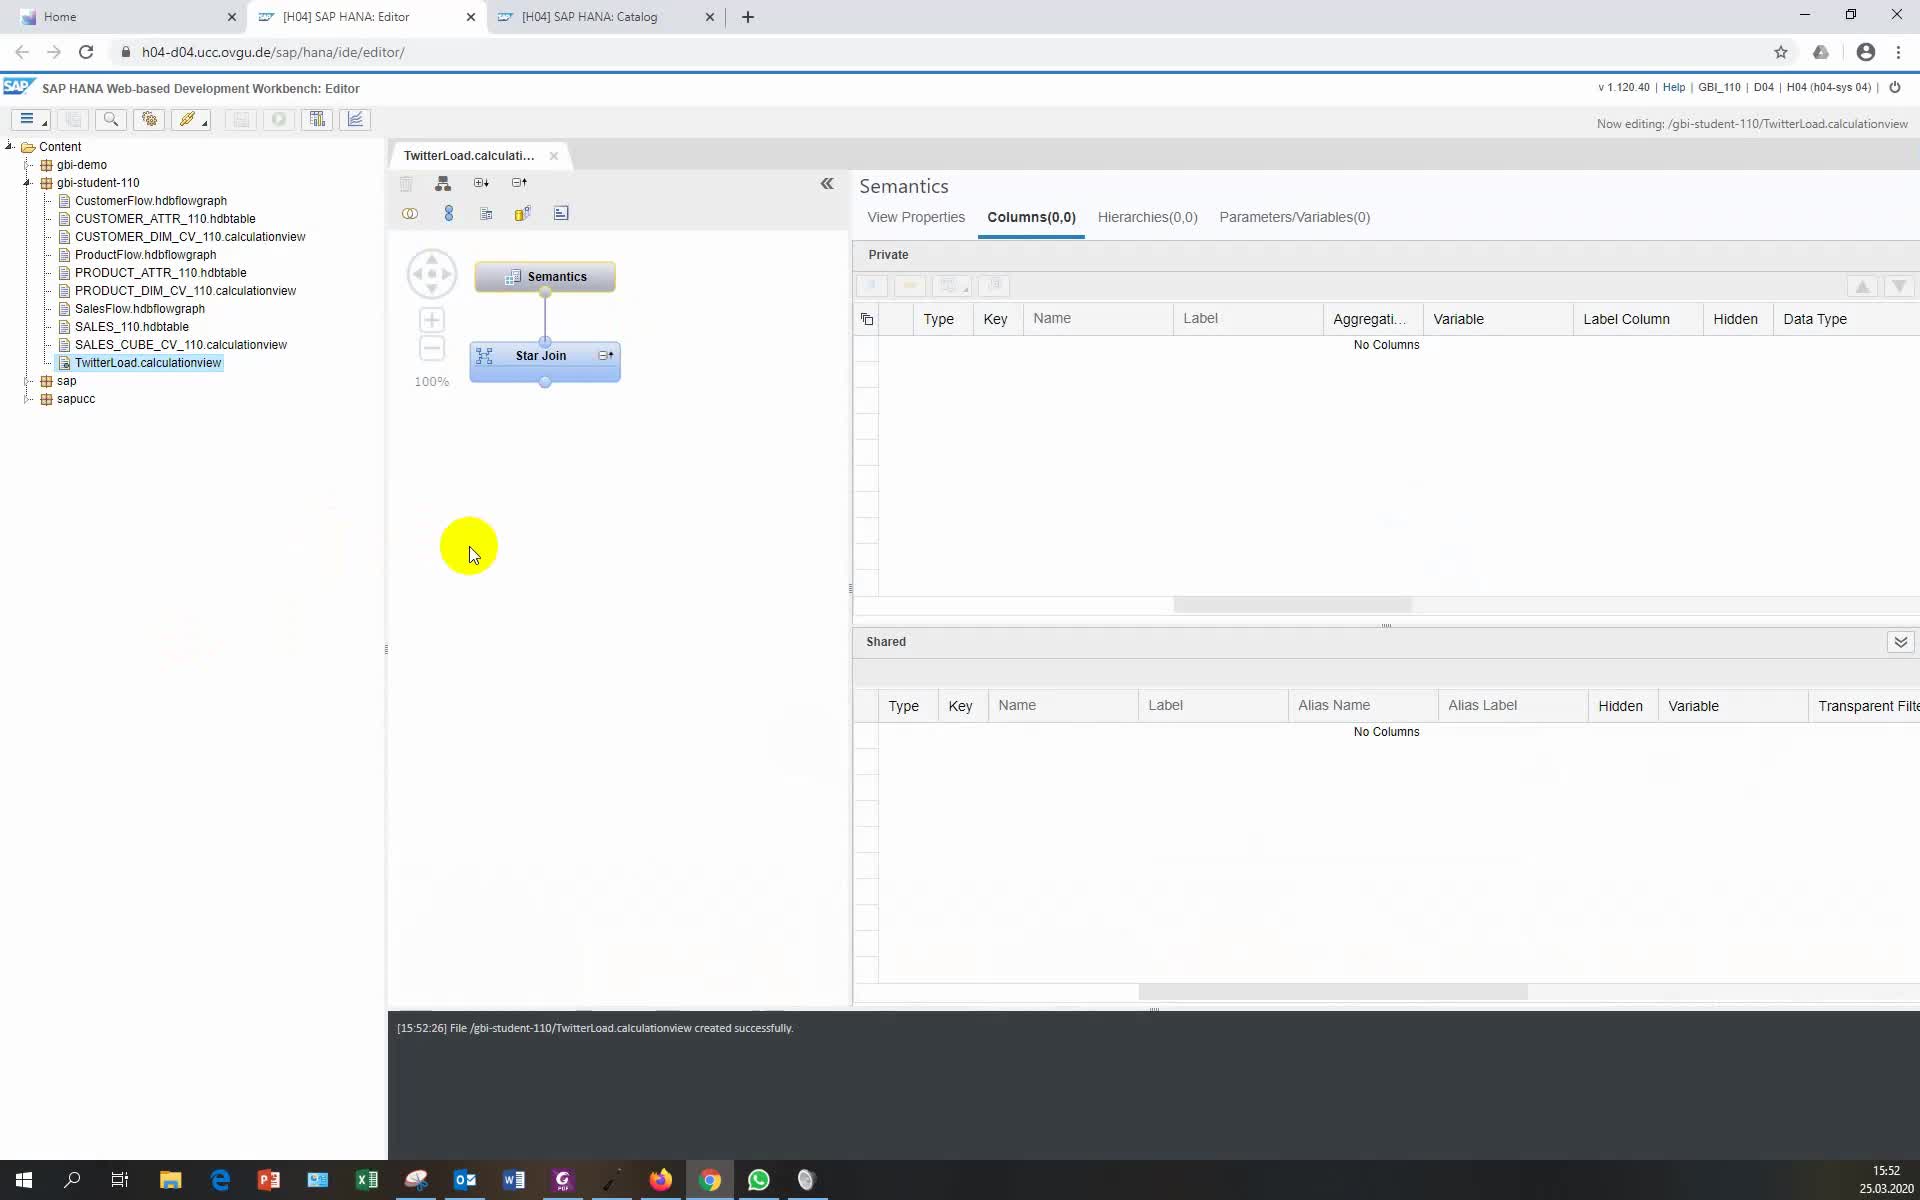Viewport: 1920px width, 1200px height.
Task: Expand the sap package
Action: point(28,381)
